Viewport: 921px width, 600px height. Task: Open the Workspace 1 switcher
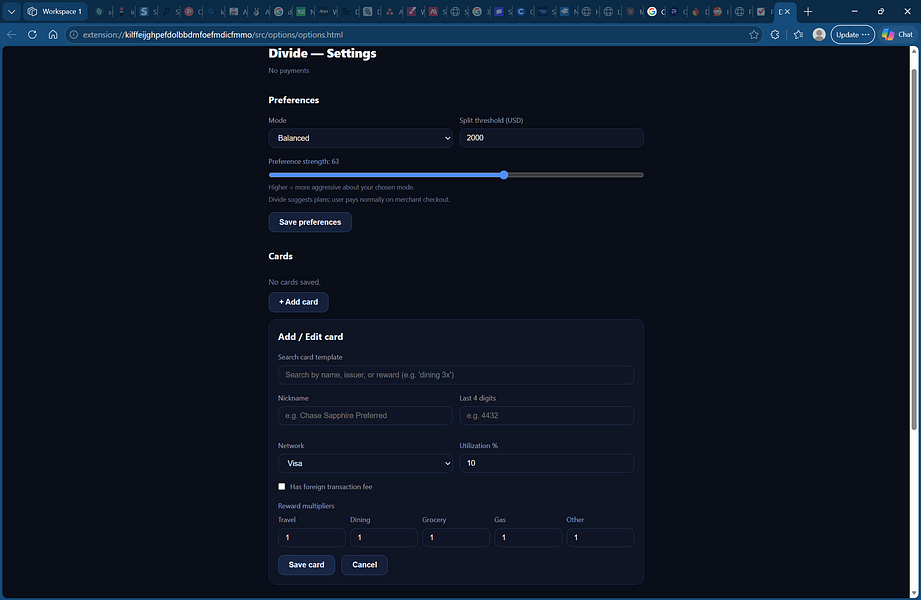(x=55, y=12)
